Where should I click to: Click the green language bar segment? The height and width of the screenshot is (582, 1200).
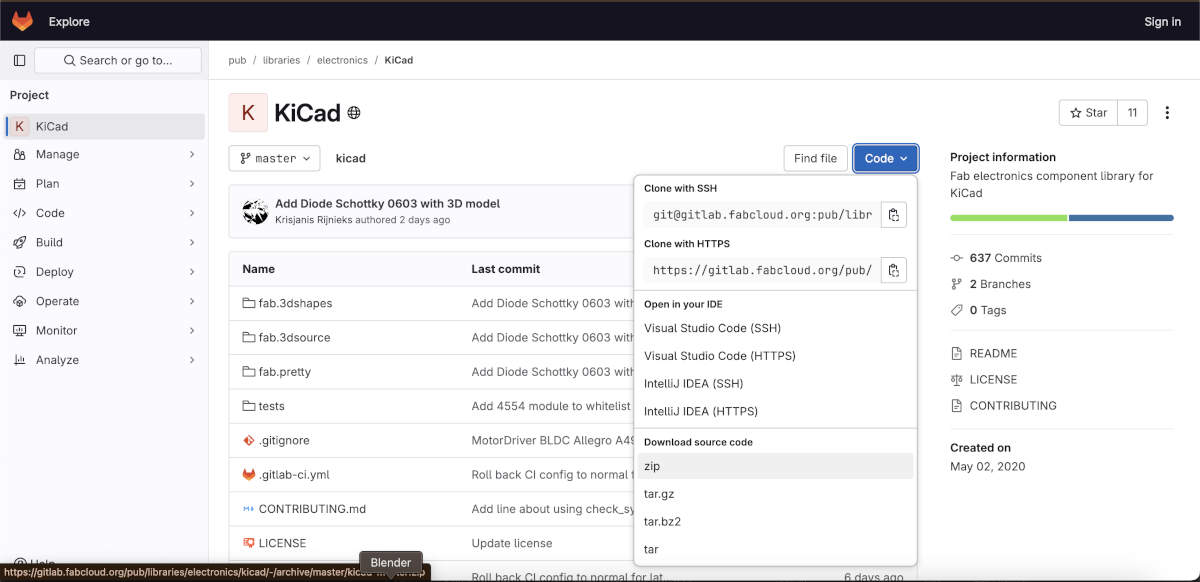1008,217
